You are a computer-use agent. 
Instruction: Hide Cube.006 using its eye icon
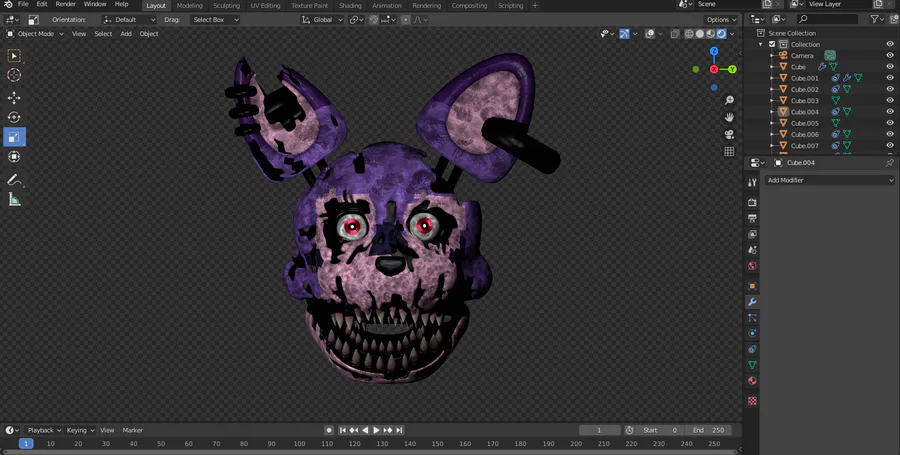click(x=890, y=134)
